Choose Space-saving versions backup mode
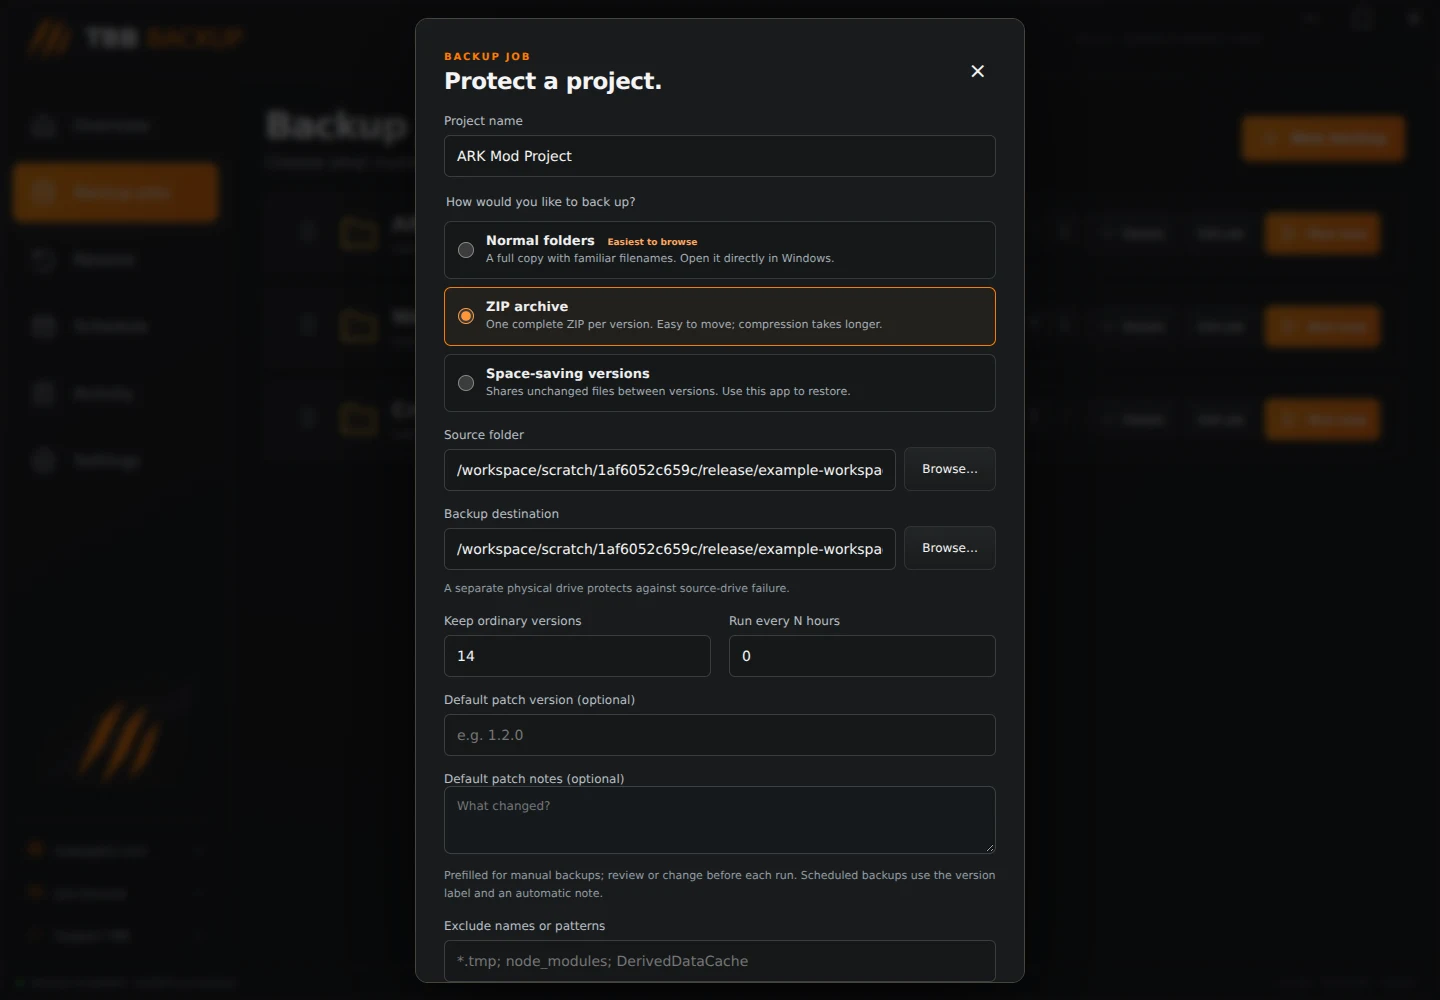1440x1000 pixels. (x=720, y=383)
